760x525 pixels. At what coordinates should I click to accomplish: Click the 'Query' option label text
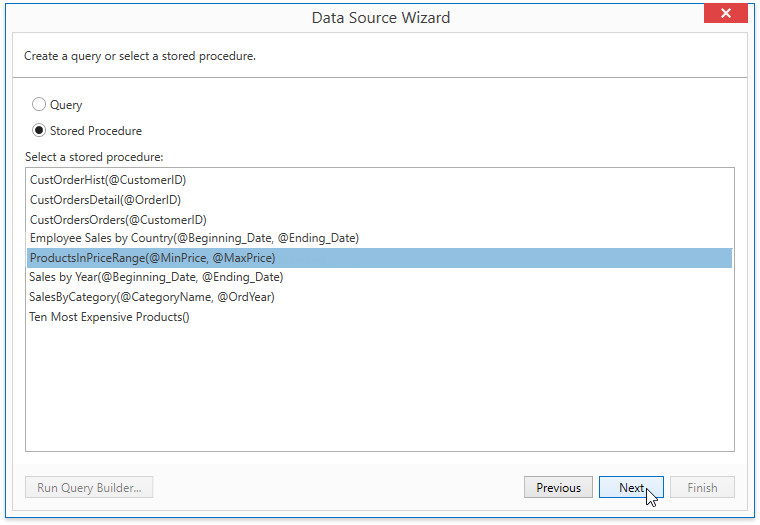(66, 105)
